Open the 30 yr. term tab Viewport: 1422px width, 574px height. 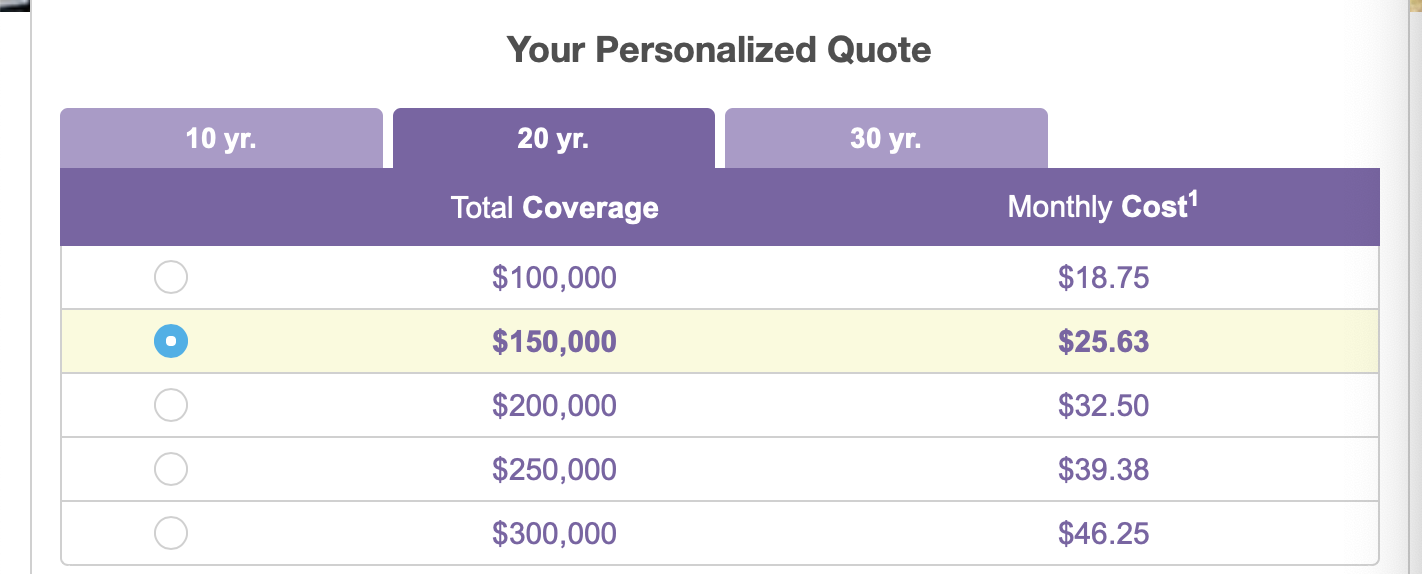pos(886,138)
